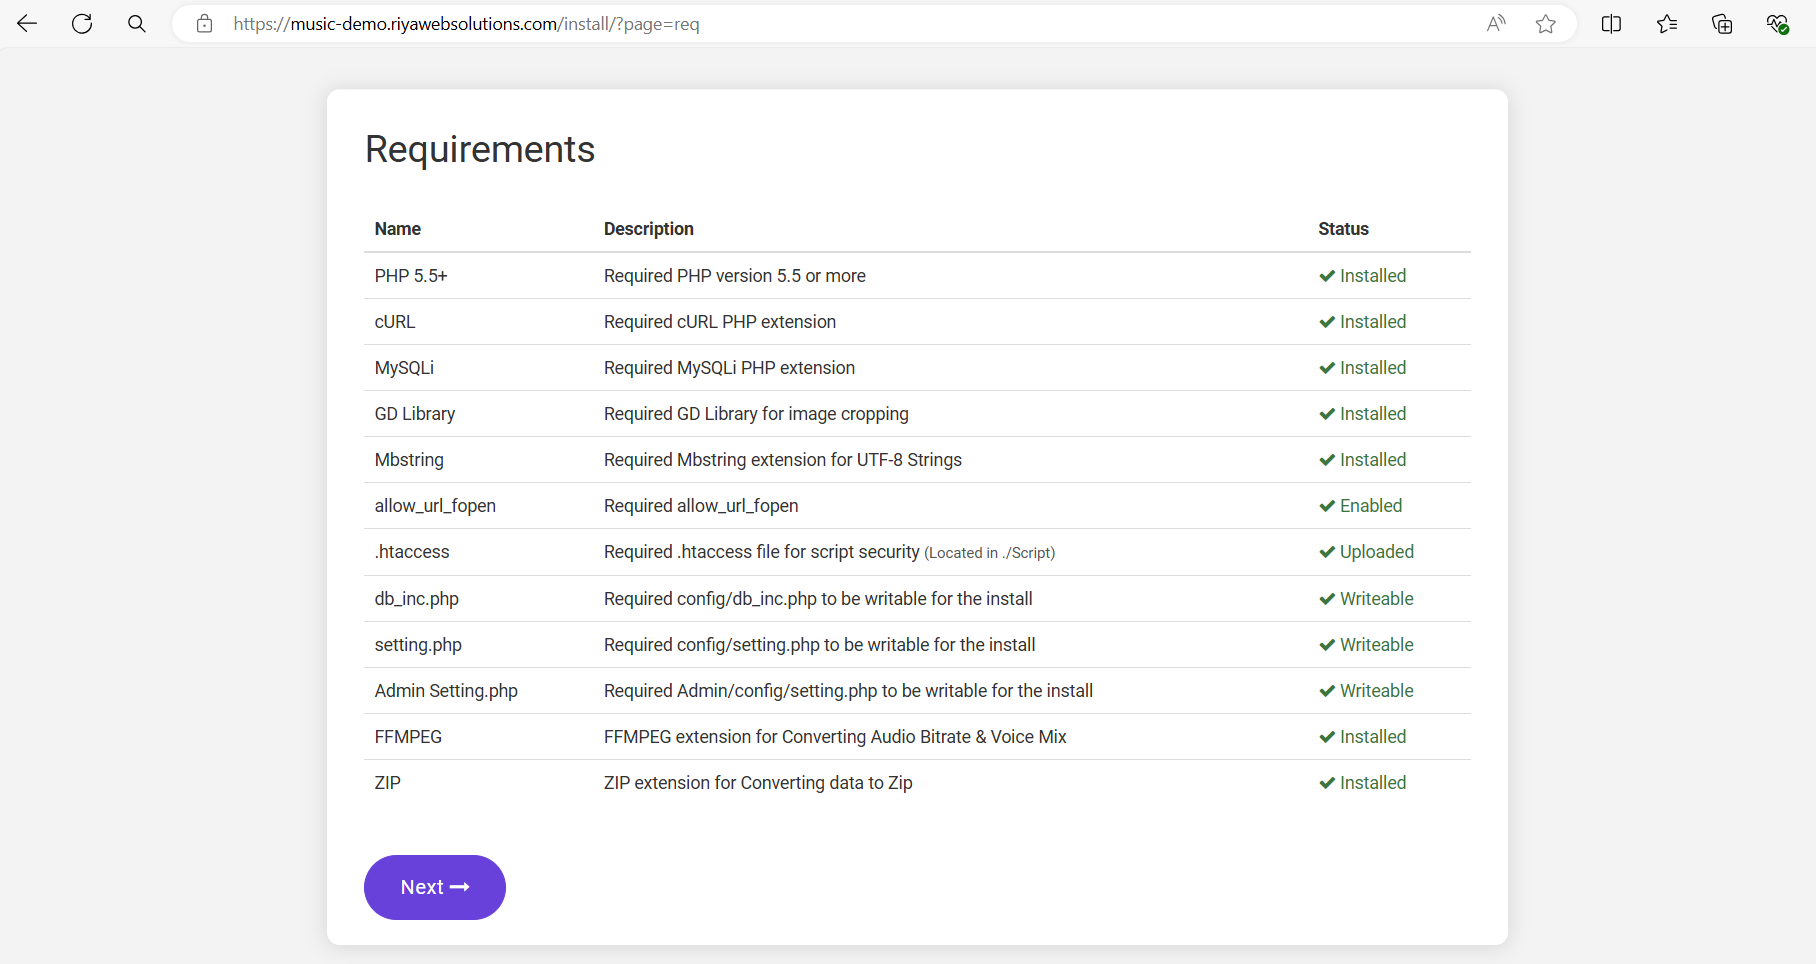1816x964 pixels.
Task: Go back to the previous page
Action: click(x=27, y=24)
